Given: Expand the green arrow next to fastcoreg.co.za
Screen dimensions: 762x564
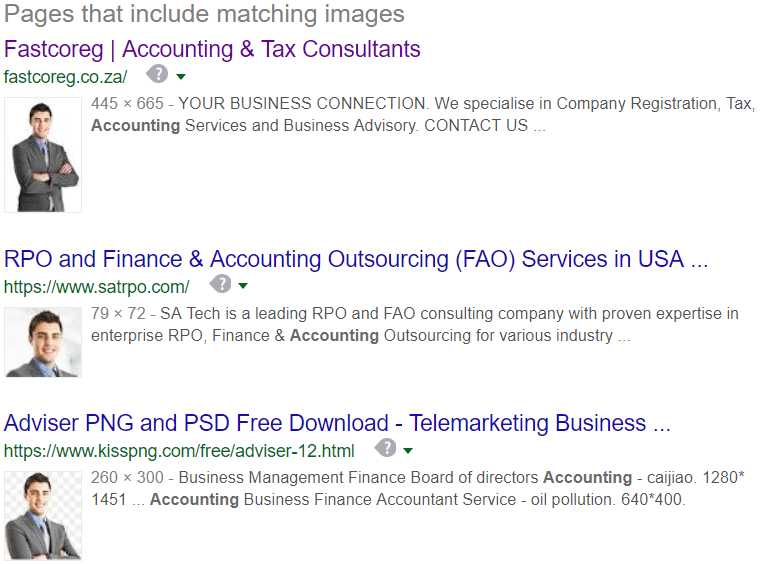Looking at the screenshot, I should (x=181, y=77).
